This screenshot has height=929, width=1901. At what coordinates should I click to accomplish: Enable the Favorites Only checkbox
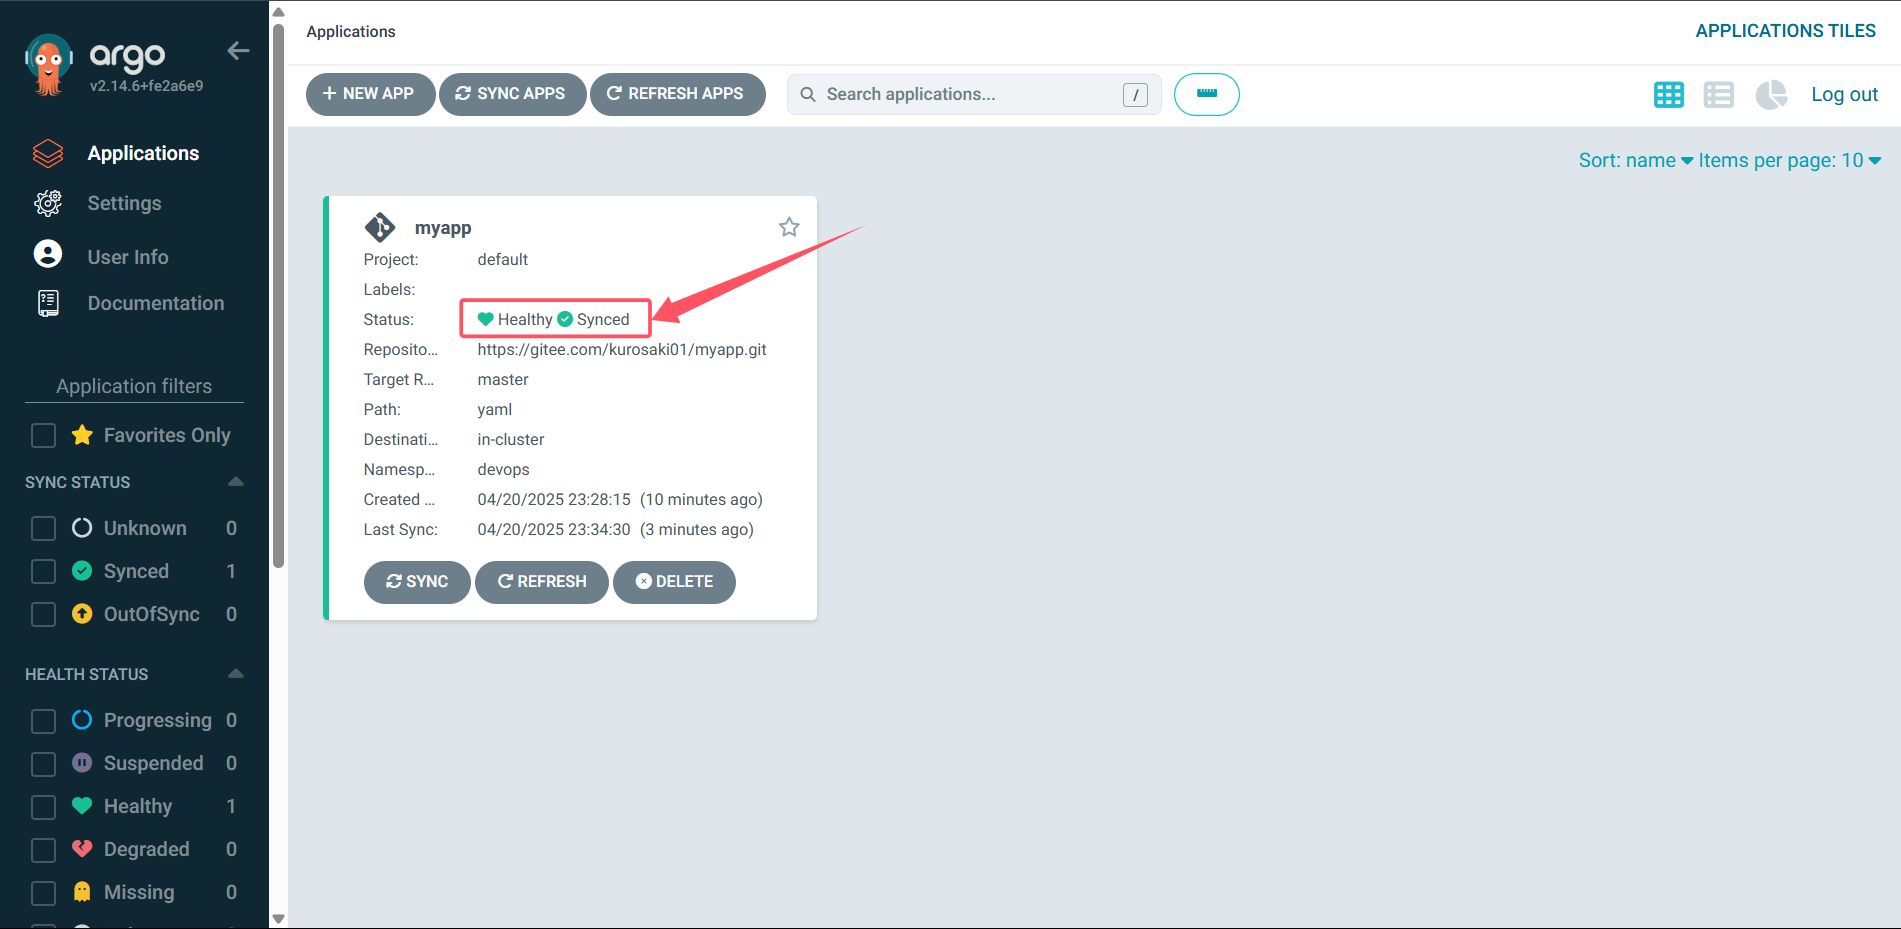(43, 436)
